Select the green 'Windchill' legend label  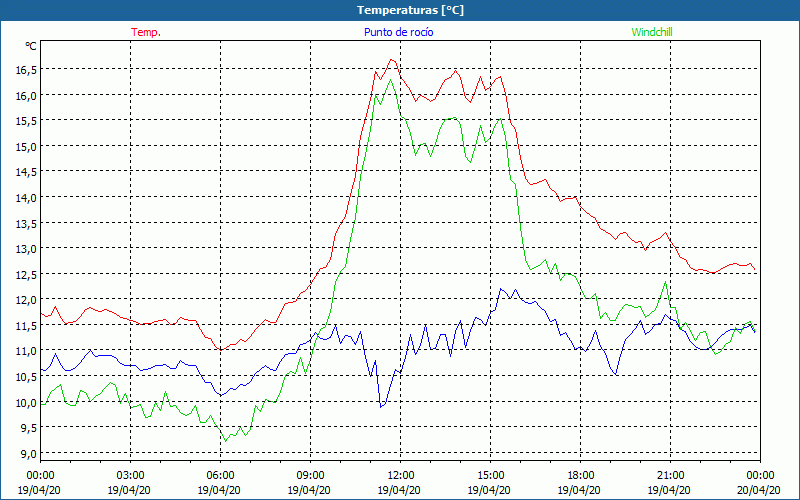click(652, 32)
